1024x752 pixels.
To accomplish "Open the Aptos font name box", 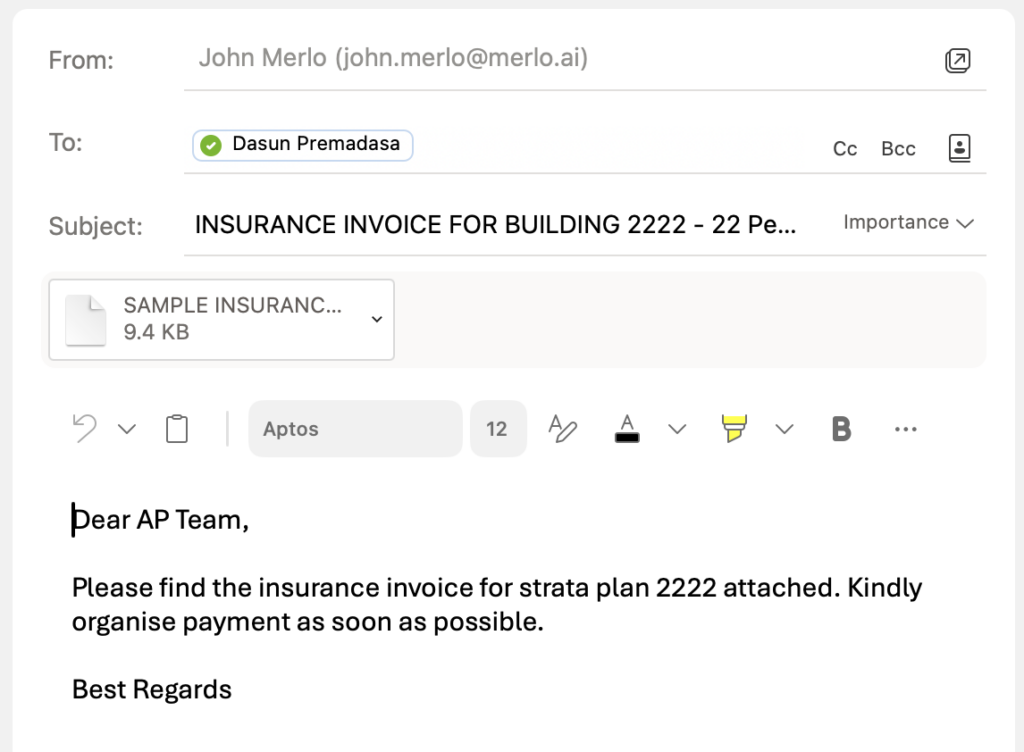I will [355, 429].
